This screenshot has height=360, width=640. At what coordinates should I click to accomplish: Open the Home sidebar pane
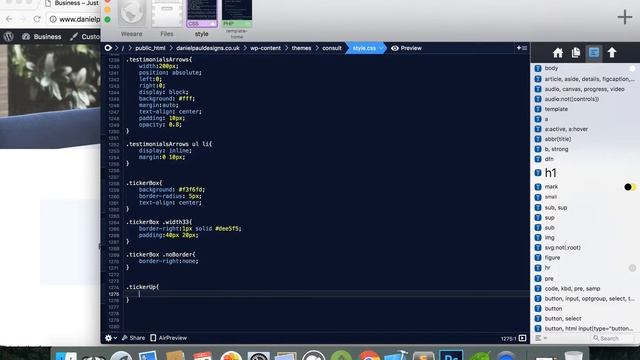[558, 53]
